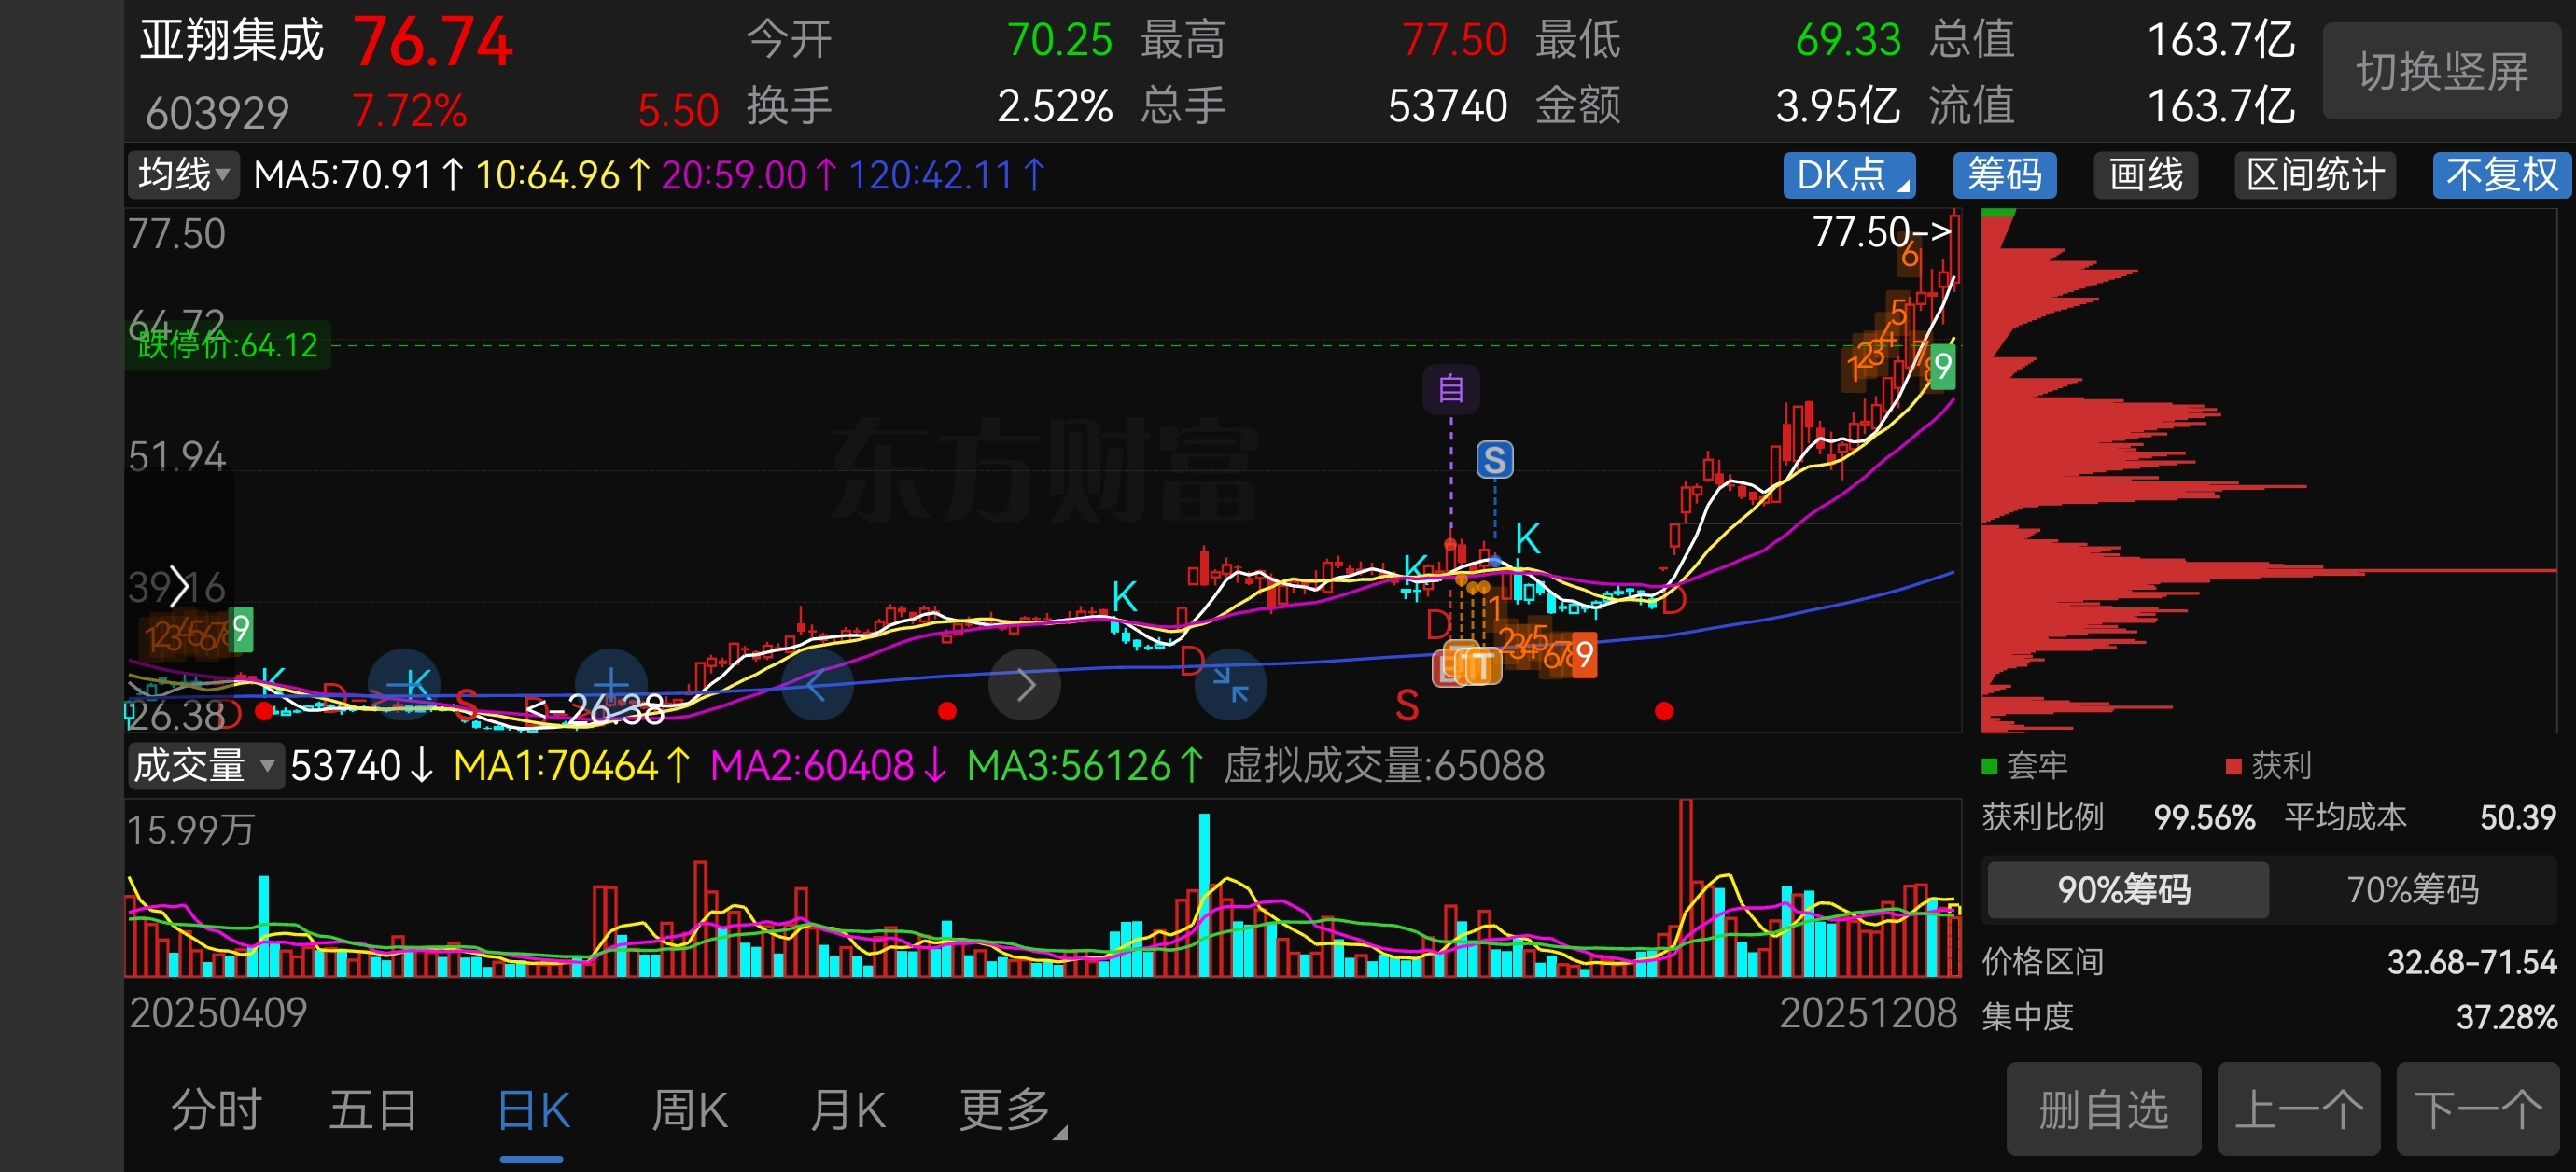Click the blue S signal marker
2576x1172 pixels.
click(1494, 460)
